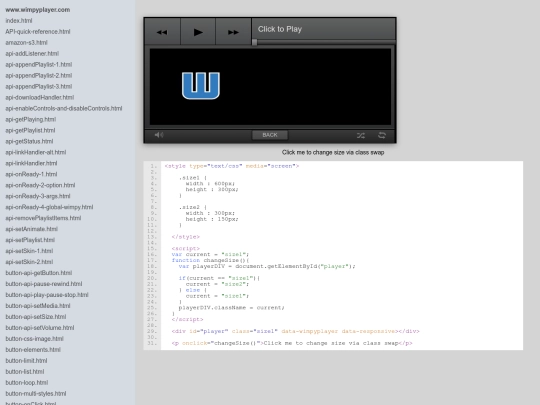Open index.html in the sidebar

(x=19, y=21)
